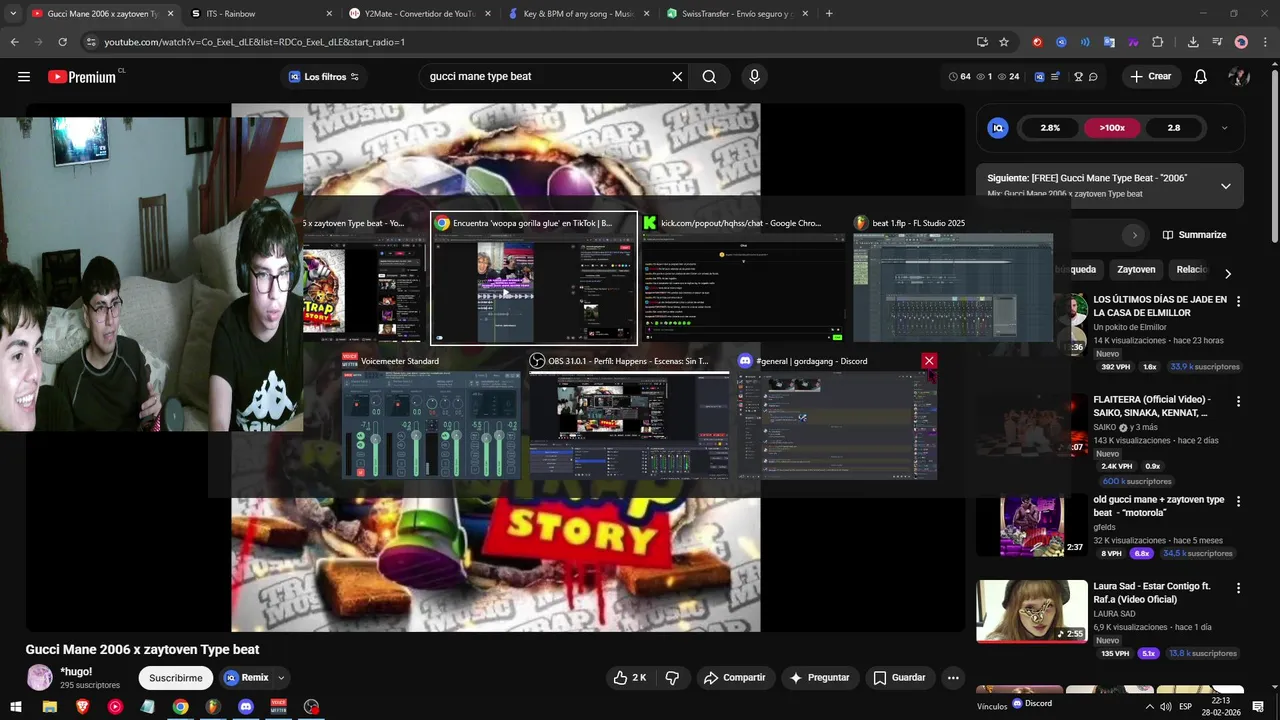Expand the Siguiente mix queue panel
1280x720 pixels.
pos(1226,186)
